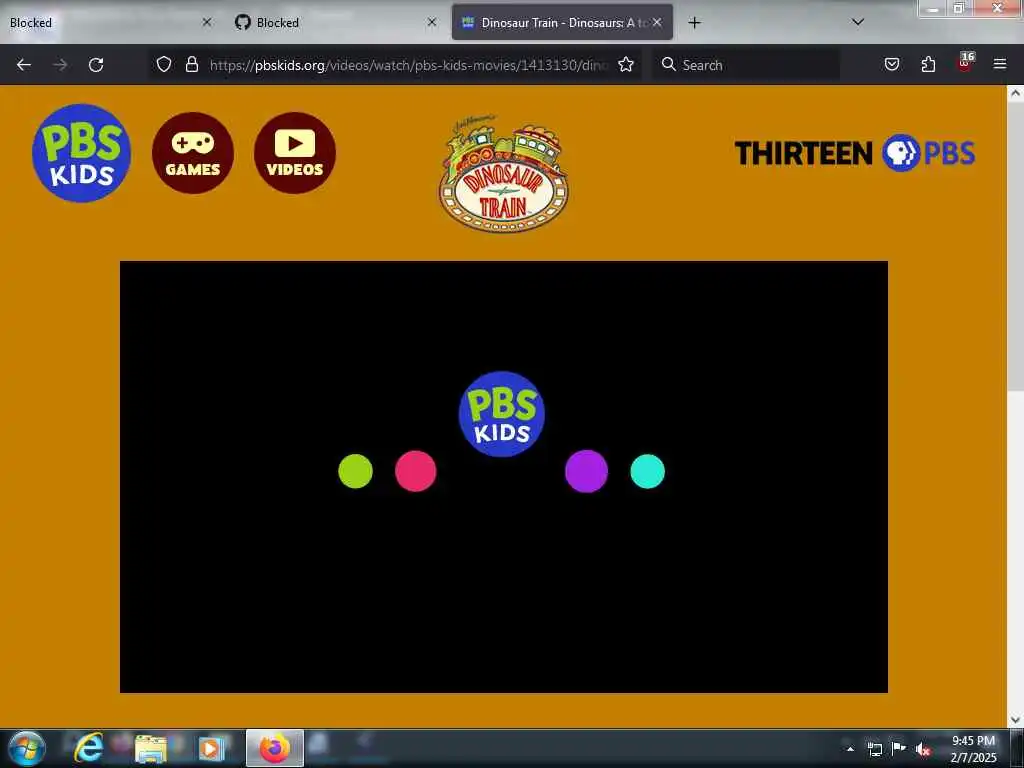The width and height of the screenshot is (1024, 768).
Task: Open the PBS Kids home logo
Action: click(x=82, y=153)
